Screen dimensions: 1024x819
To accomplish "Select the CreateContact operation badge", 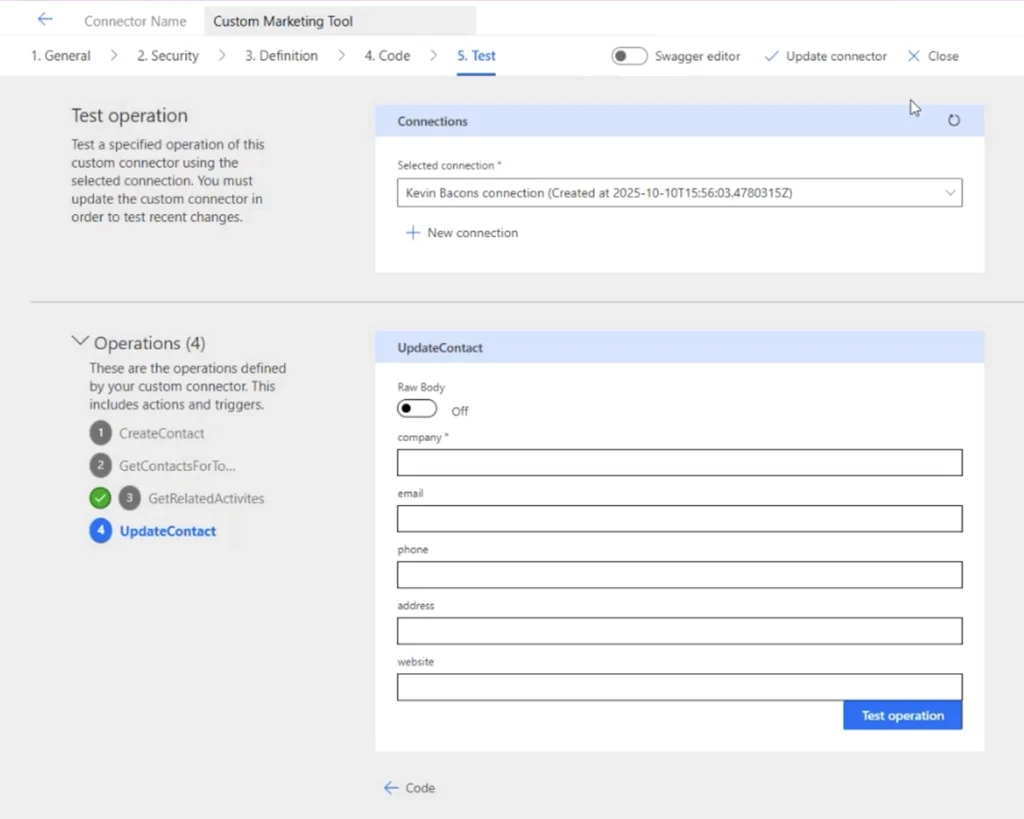I will pos(101,433).
